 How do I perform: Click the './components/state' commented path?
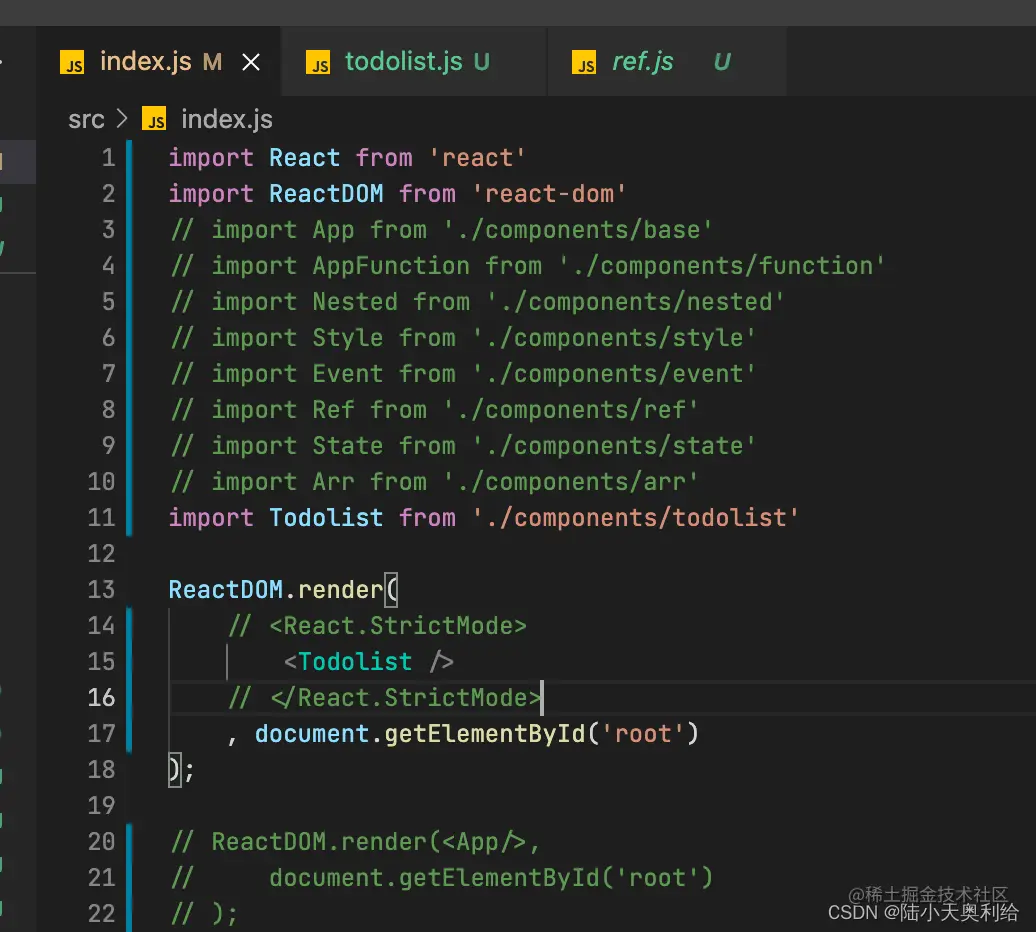(614, 446)
